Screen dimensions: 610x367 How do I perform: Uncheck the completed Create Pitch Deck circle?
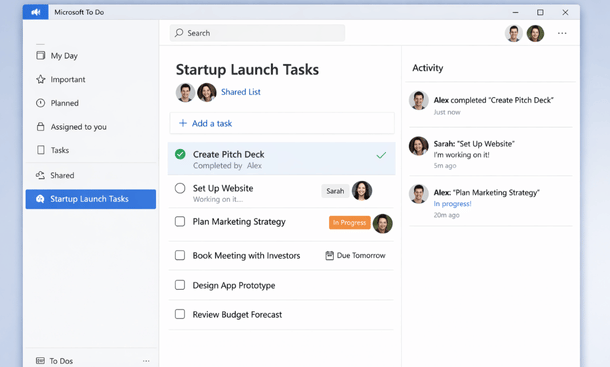point(180,154)
